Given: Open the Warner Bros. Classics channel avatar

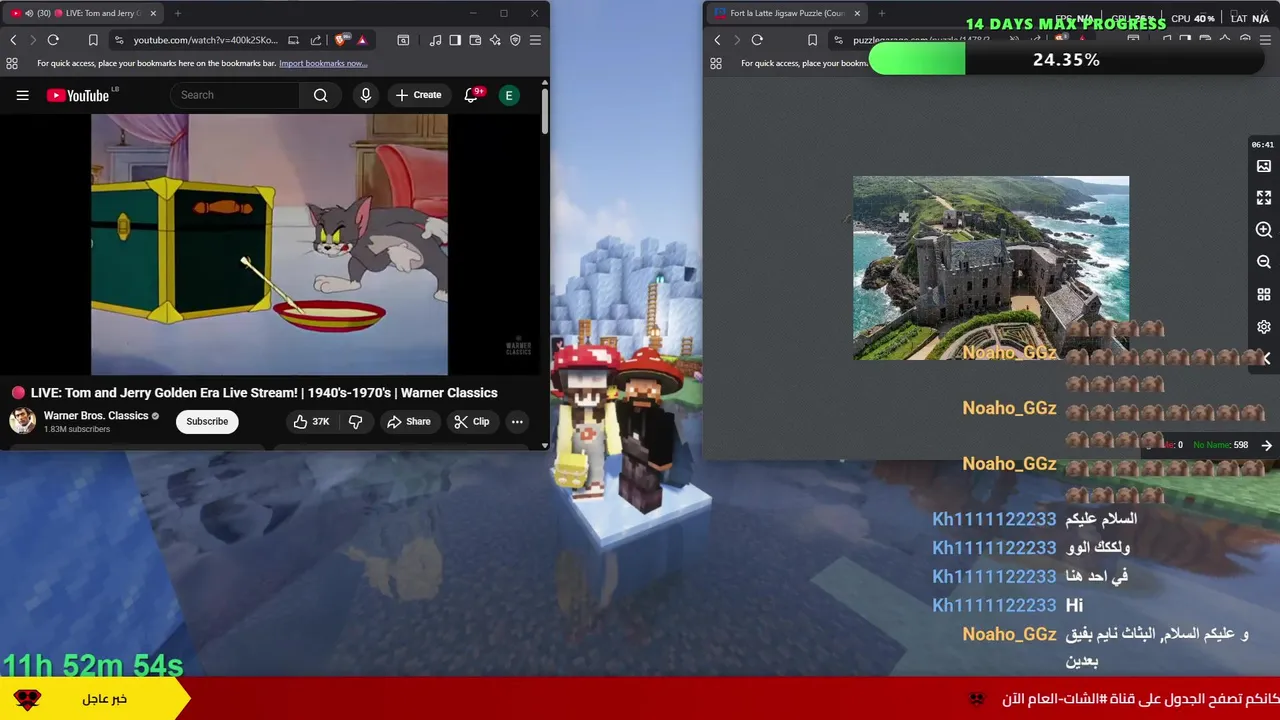Looking at the screenshot, I should (22, 421).
